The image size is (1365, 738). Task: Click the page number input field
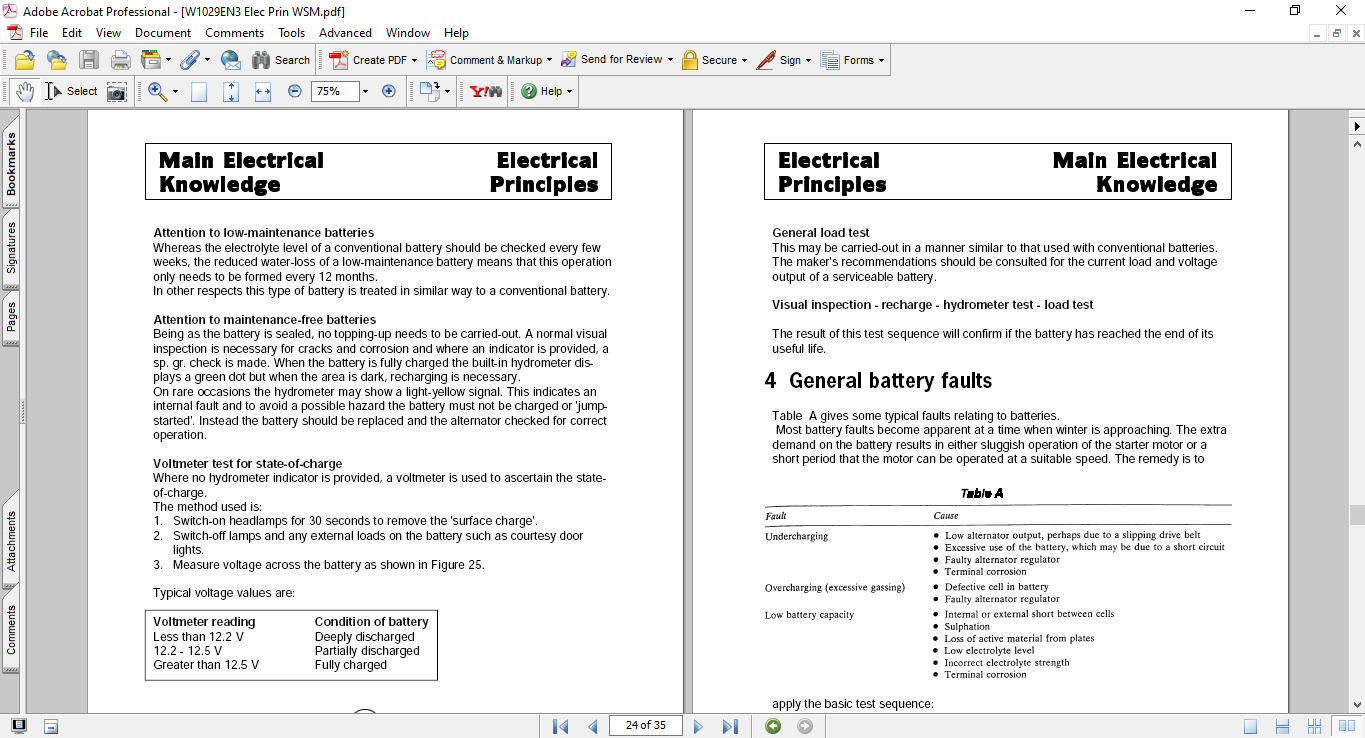[x=645, y=725]
